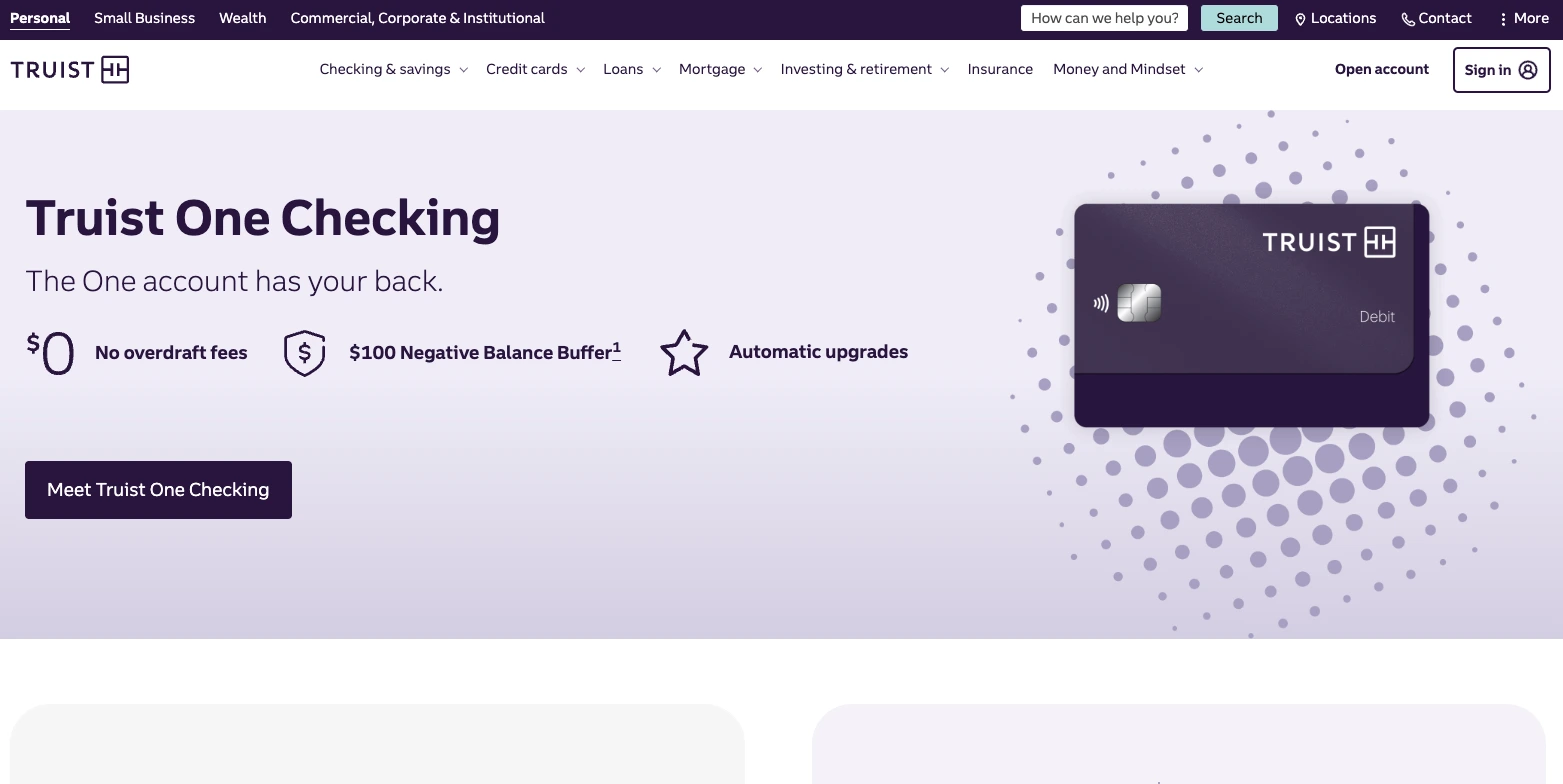Click the $0 graphic by No overdraft fees
The height and width of the screenshot is (784, 1563).
point(51,353)
